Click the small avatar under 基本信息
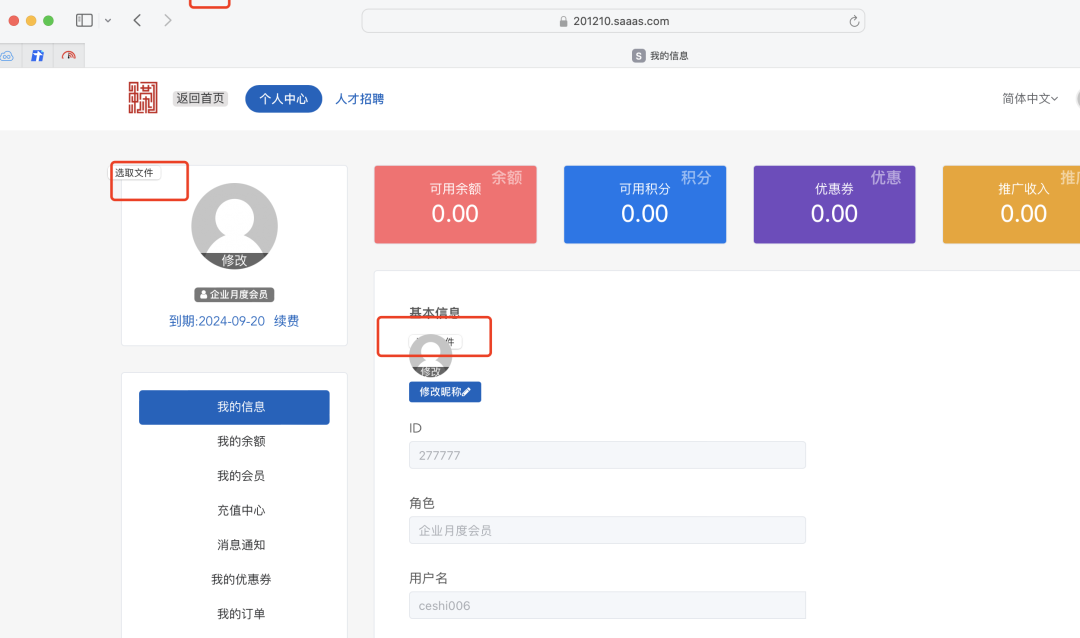The width and height of the screenshot is (1080, 638). (x=430, y=356)
